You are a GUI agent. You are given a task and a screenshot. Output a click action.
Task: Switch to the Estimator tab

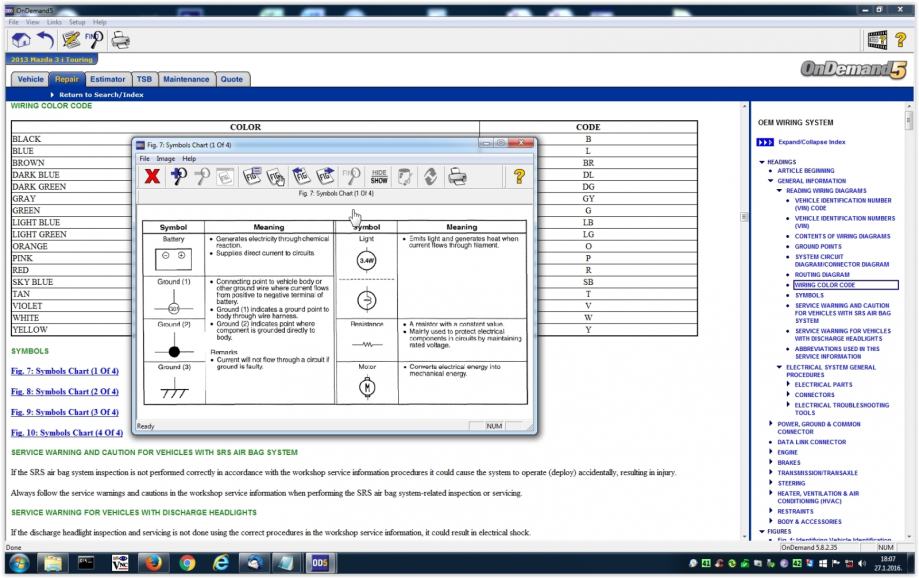click(x=107, y=79)
